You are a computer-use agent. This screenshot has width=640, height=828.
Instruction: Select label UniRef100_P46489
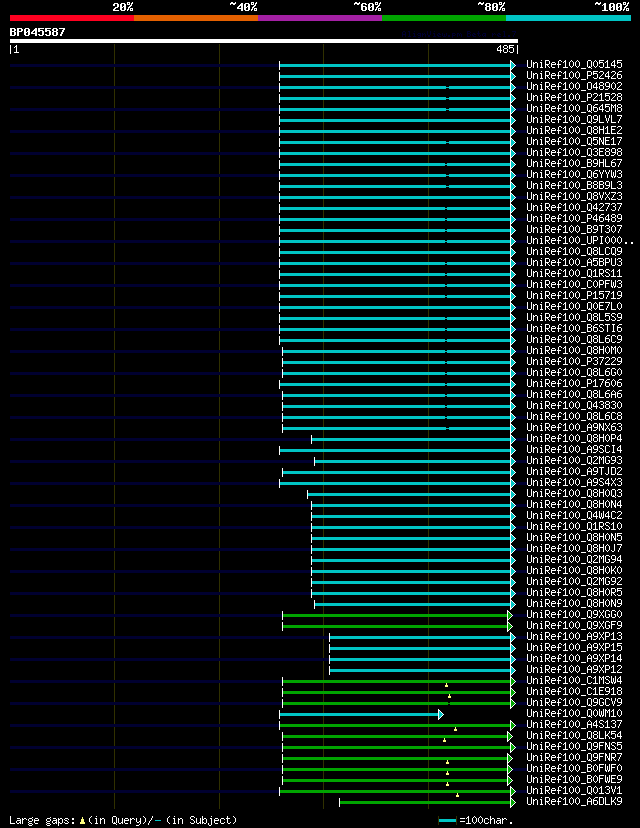click(x=574, y=218)
